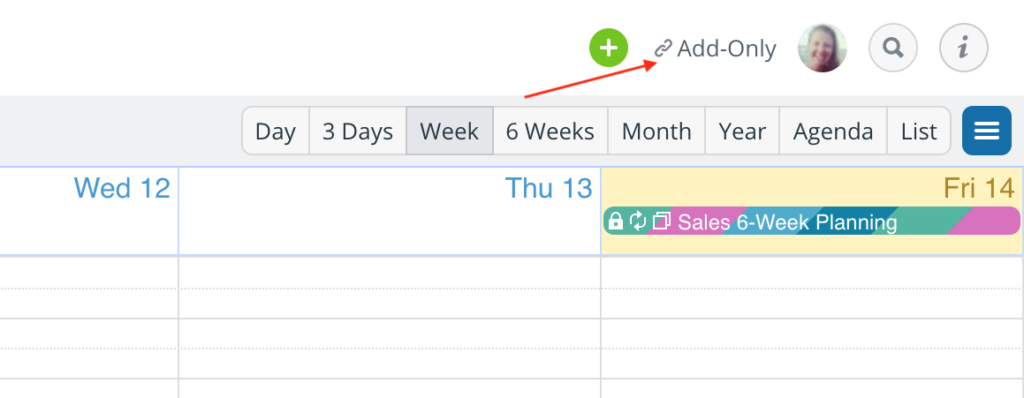Open the user profile avatar
Viewport: 1024px width, 398px height.
pyautogui.click(x=822, y=48)
